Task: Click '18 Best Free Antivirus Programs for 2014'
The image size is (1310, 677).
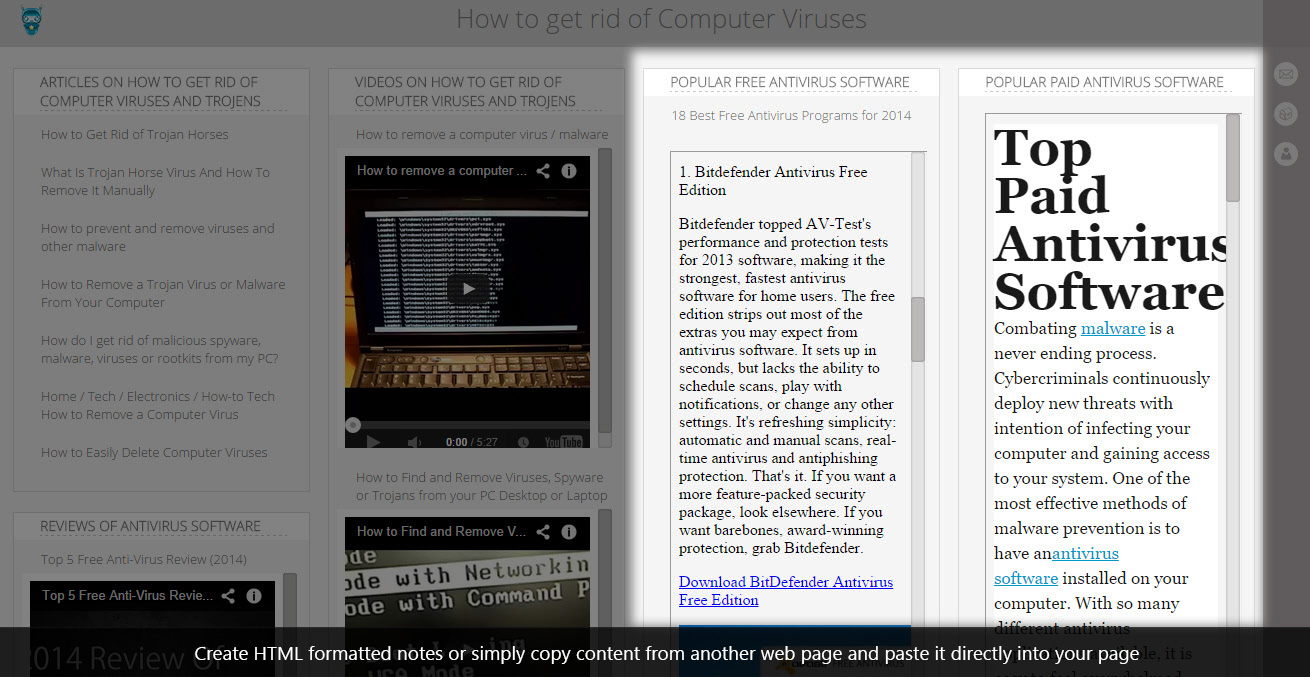Action: pos(791,116)
